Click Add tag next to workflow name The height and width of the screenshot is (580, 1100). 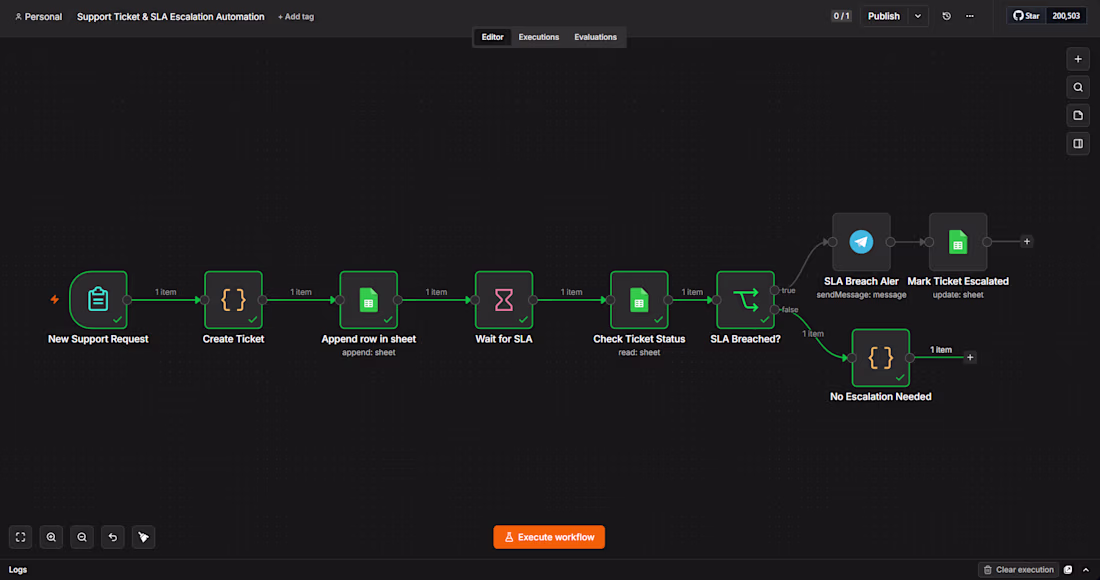296,17
